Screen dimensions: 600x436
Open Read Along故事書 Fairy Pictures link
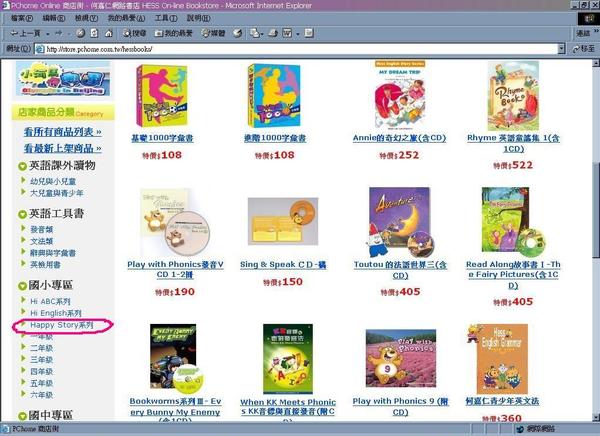point(513,275)
